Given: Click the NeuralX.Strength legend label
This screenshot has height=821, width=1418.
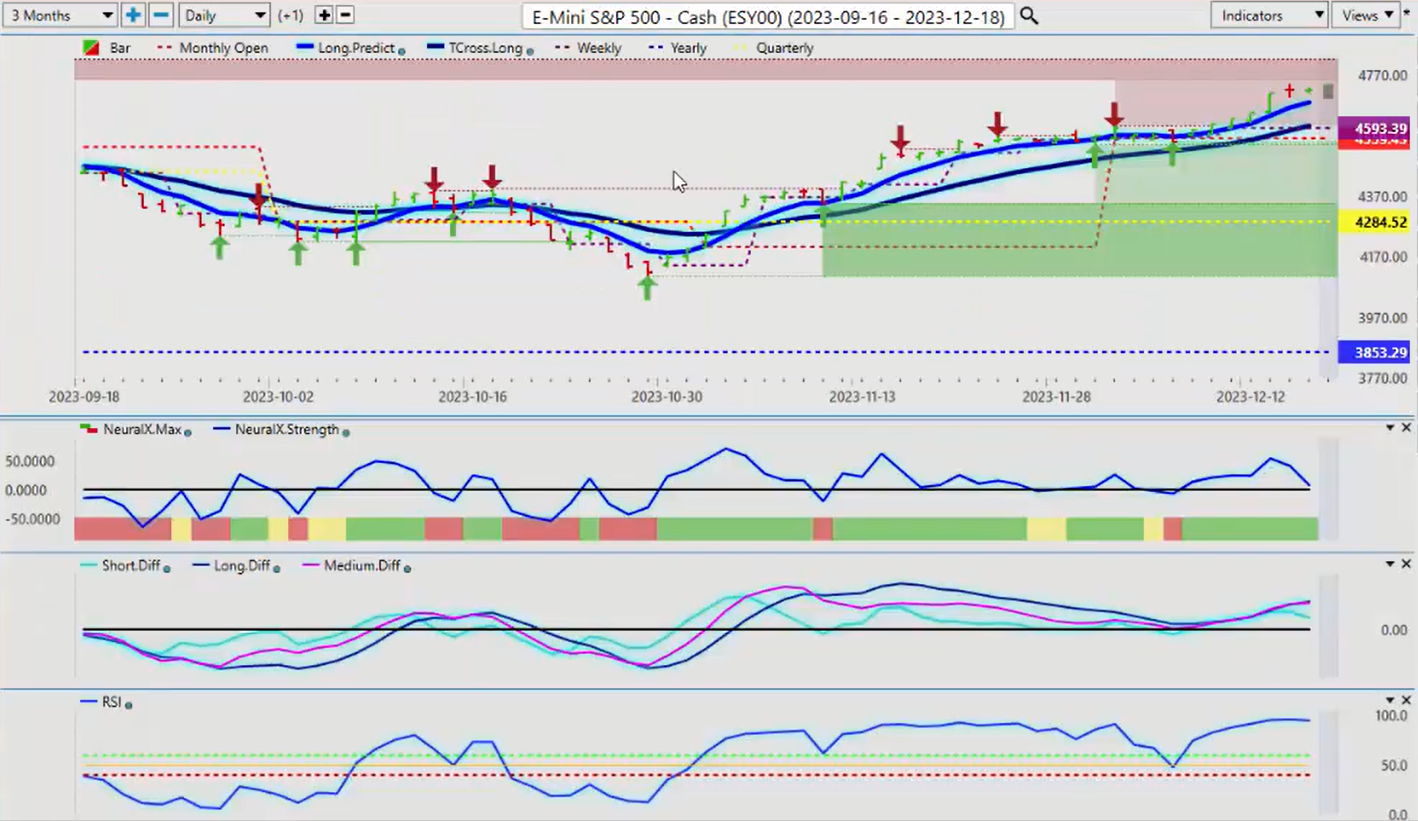Looking at the screenshot, I should (x=287, y=430).
